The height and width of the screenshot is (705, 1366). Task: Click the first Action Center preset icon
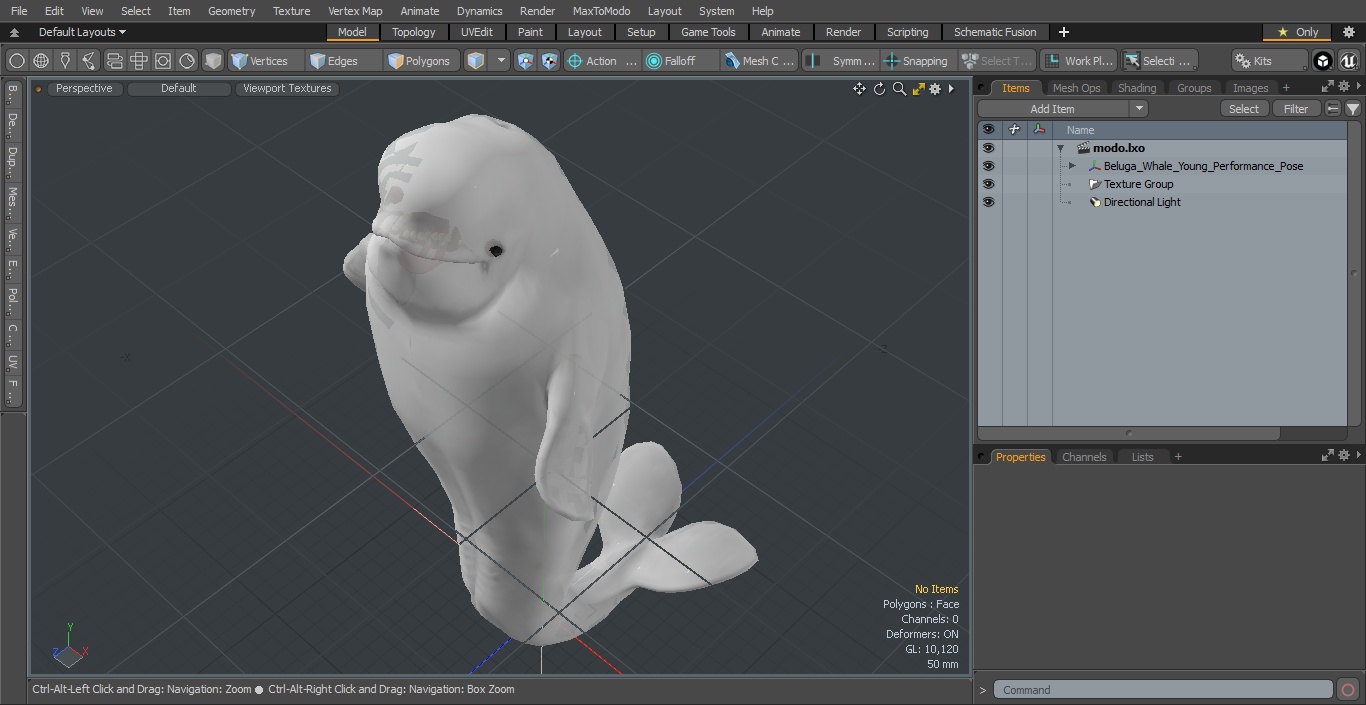(x=526, y=61)
